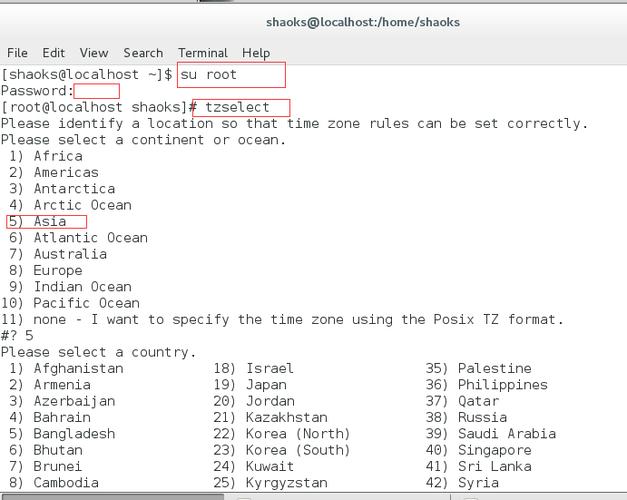This screenshot has width=627, height=500.
Task: Click the '6) Bhutan' country entry
Action: tap(46, 450)
